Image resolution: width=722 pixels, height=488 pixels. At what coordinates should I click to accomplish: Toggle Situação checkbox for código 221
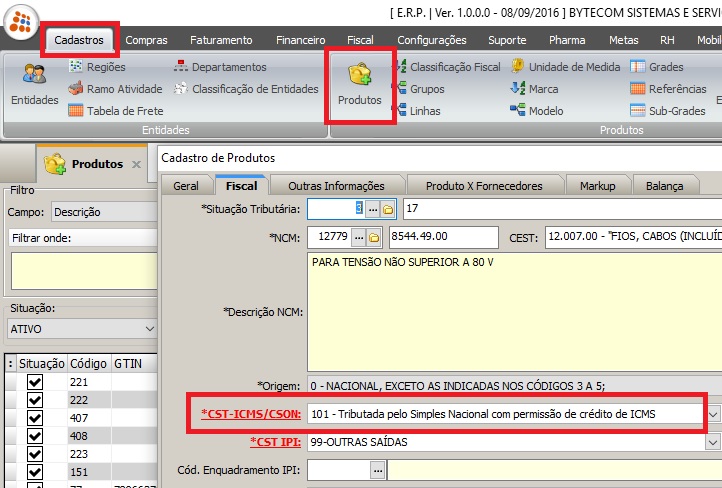[35, 382]
